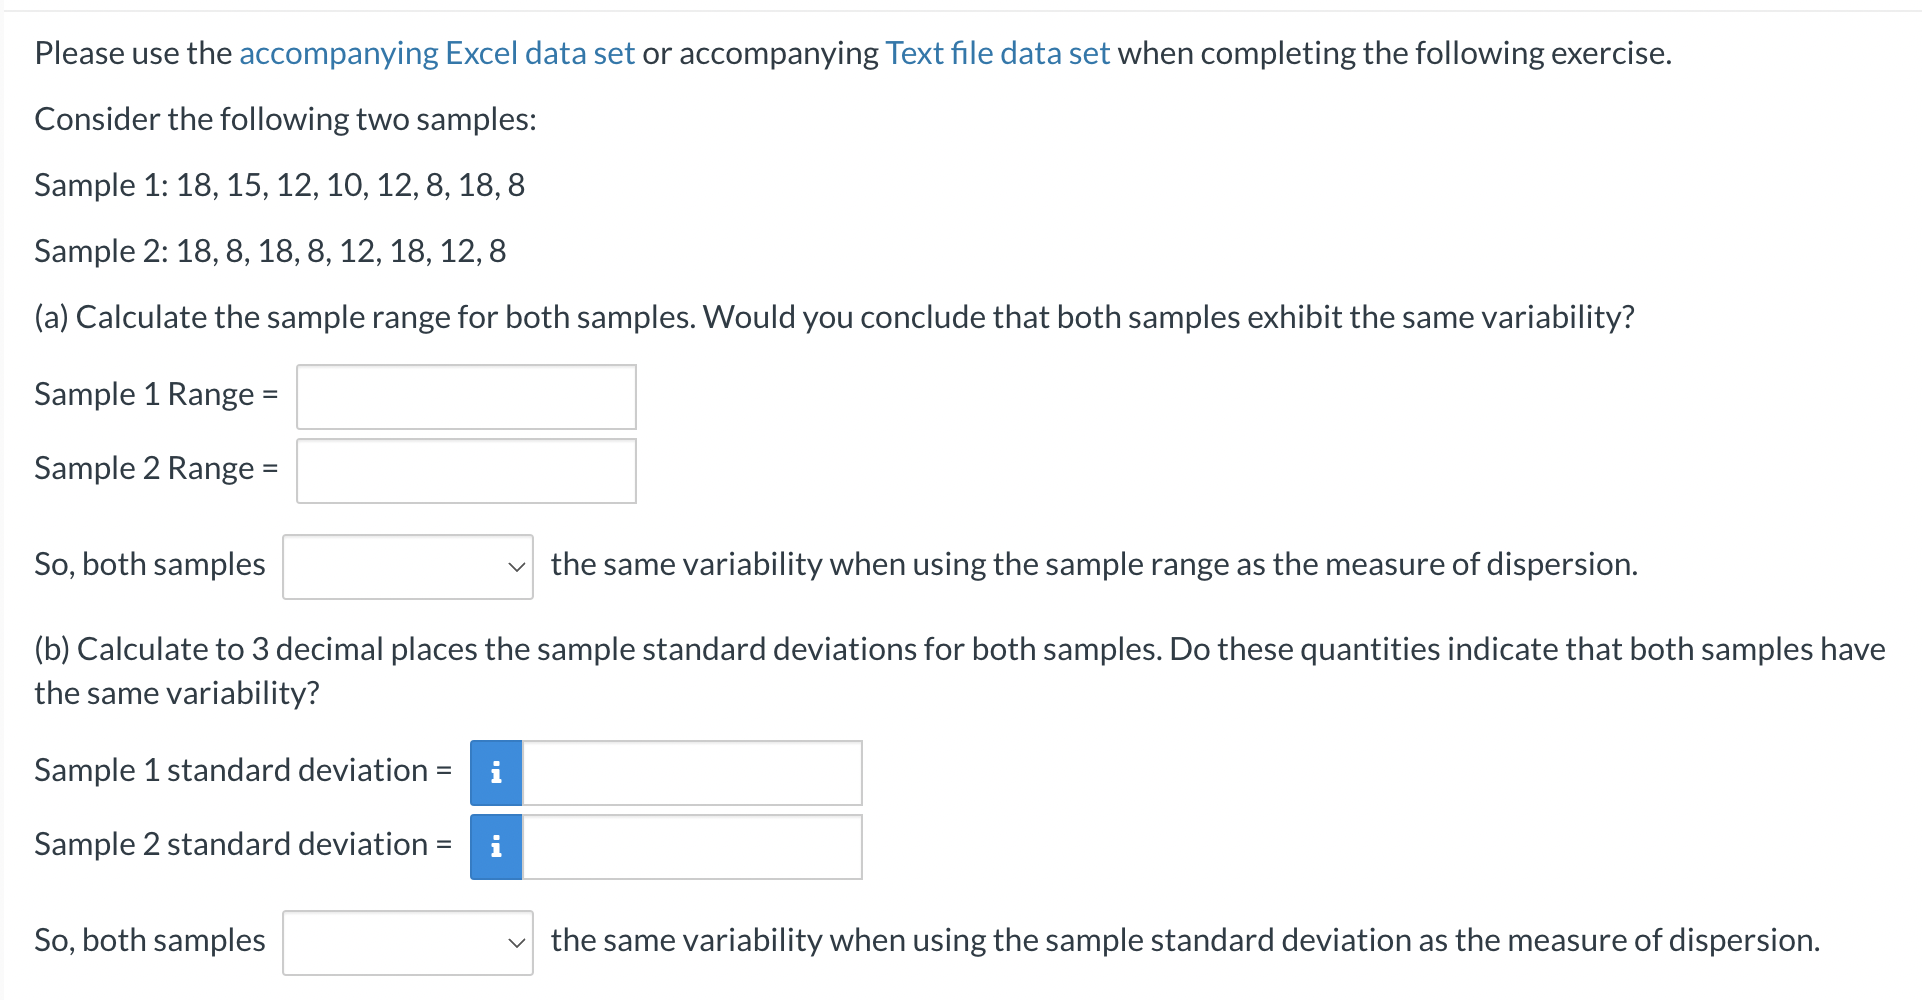The height and width of the screenshot is (1000, 1922).
Task: Click the part (b) question text
Action: pyautogui.click(x=960, y=671)
